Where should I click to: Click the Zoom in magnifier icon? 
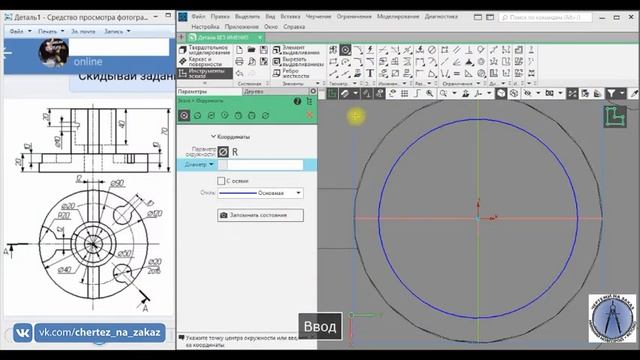coord(430,93)
